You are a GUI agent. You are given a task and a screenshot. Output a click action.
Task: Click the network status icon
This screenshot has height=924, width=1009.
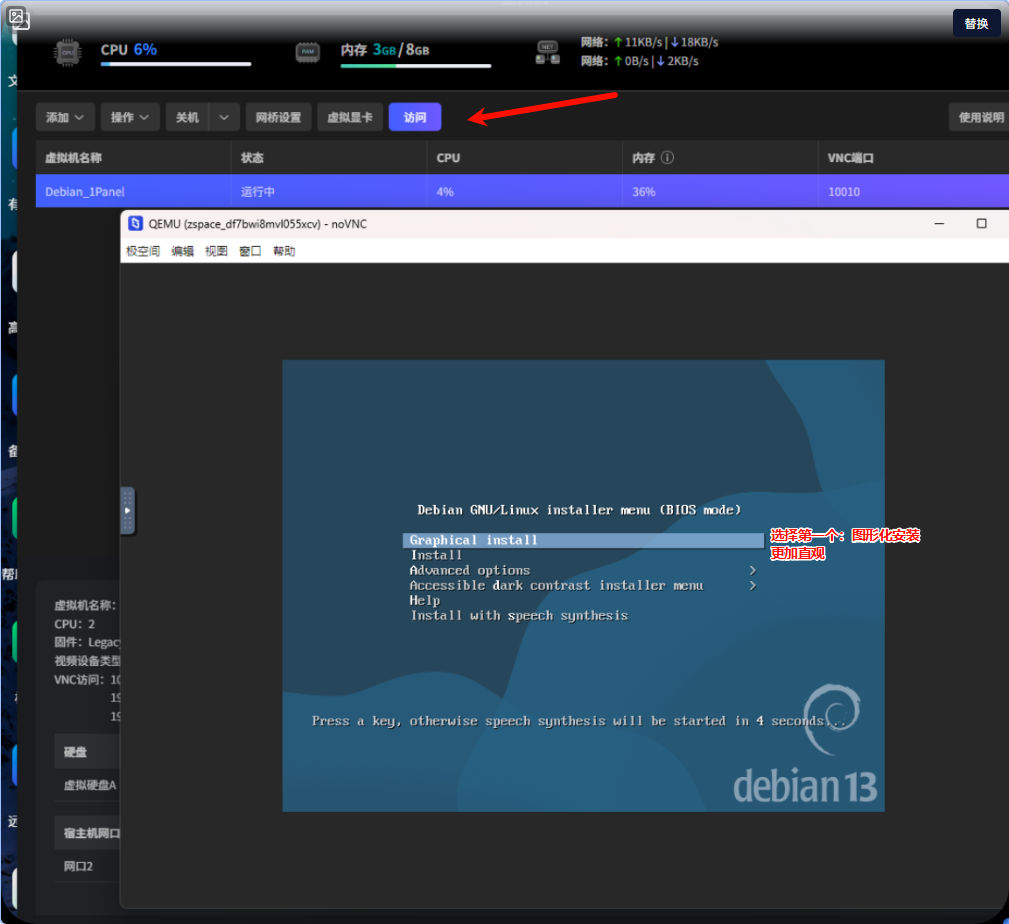click(547, 52)
